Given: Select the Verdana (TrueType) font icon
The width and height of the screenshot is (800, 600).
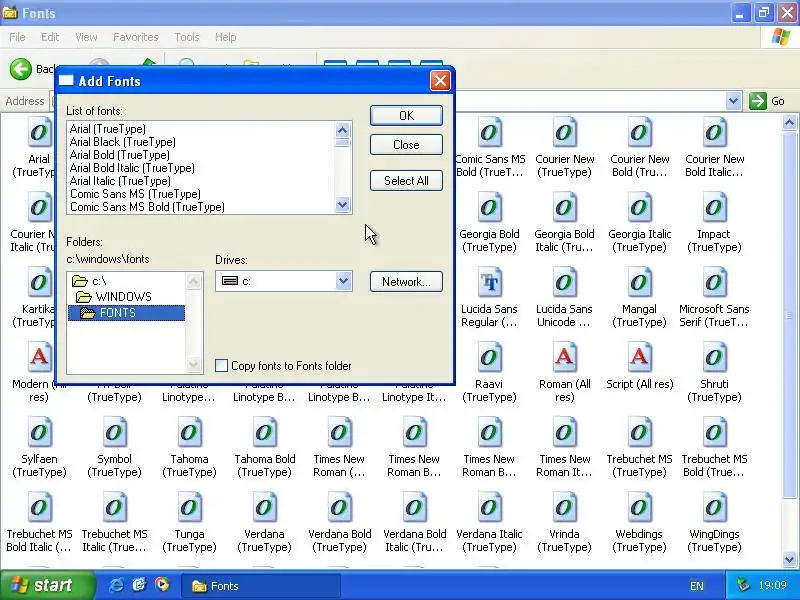Looking at the screenshot, I should click(264, 508).
